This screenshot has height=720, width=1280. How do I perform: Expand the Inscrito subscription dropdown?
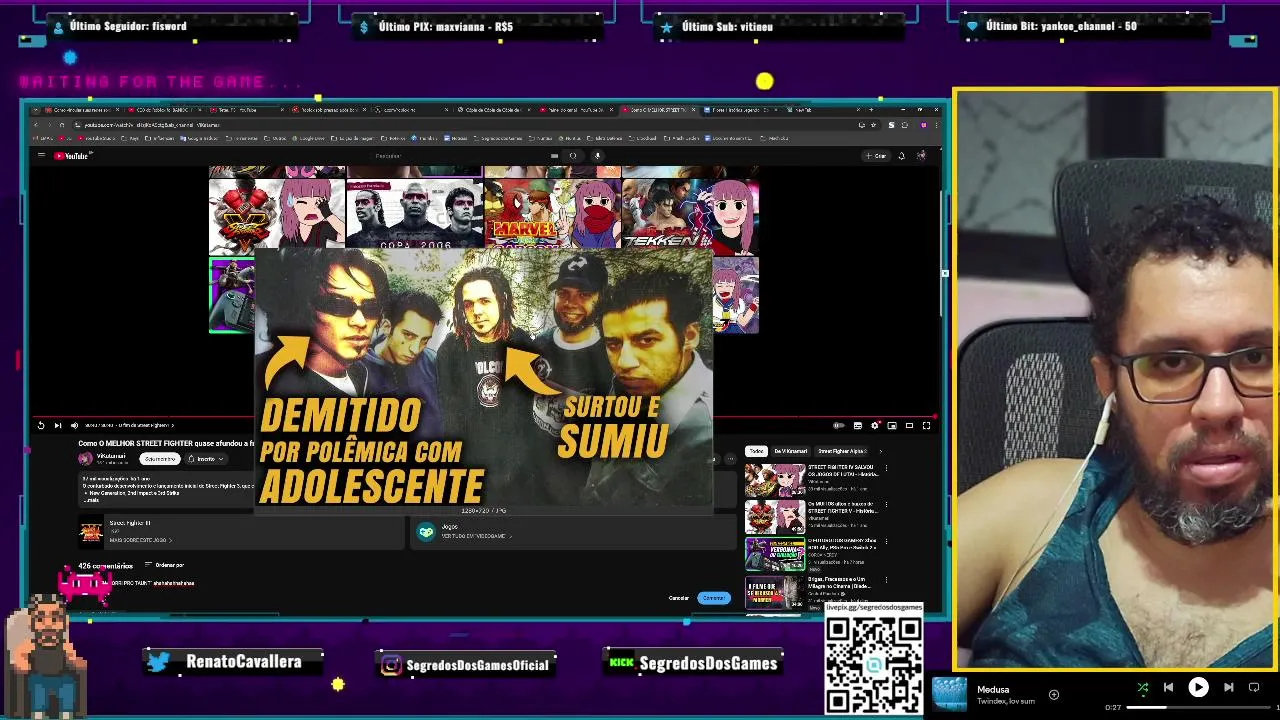coord(205,459)
